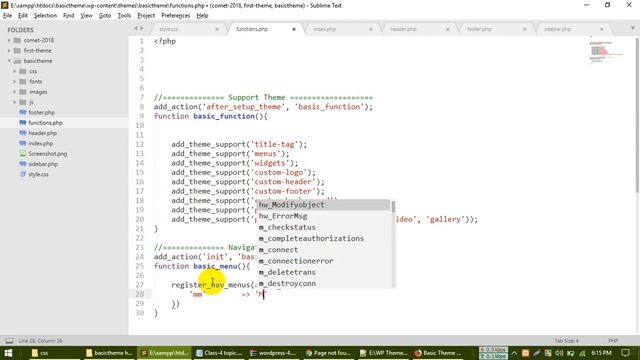
Task: Expand the fonts subfolder arrow
Action: (15, 81)
